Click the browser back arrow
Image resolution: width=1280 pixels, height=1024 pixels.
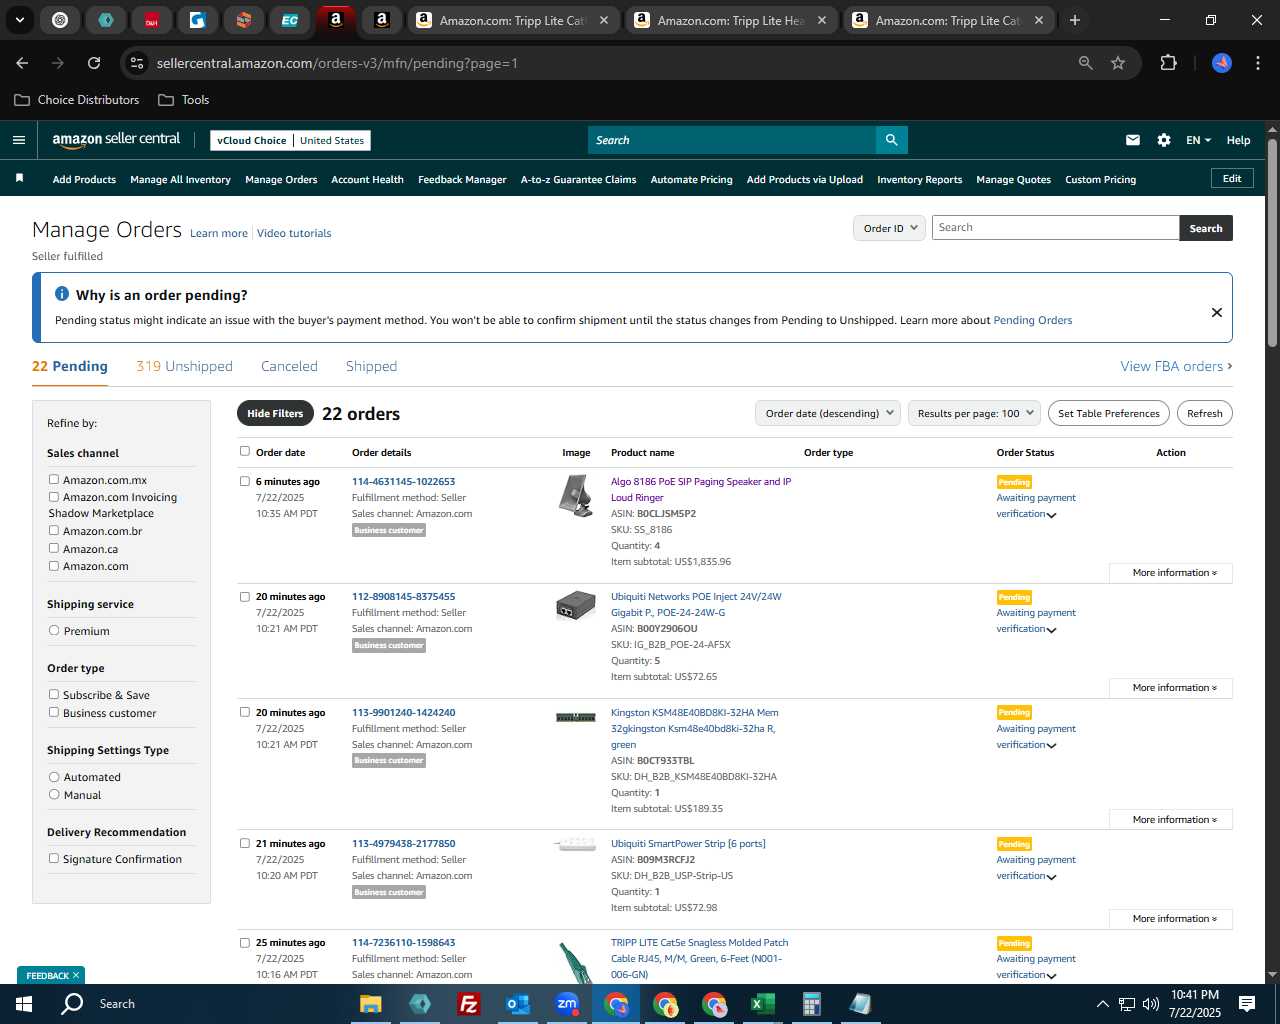point(22,63)
